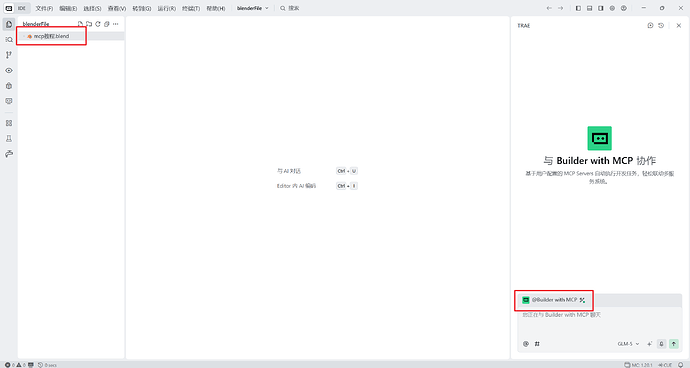The image size is (690, 368).
Task: Open tools icon beside Builder with MCP
Action: click(x=582, y=300)
